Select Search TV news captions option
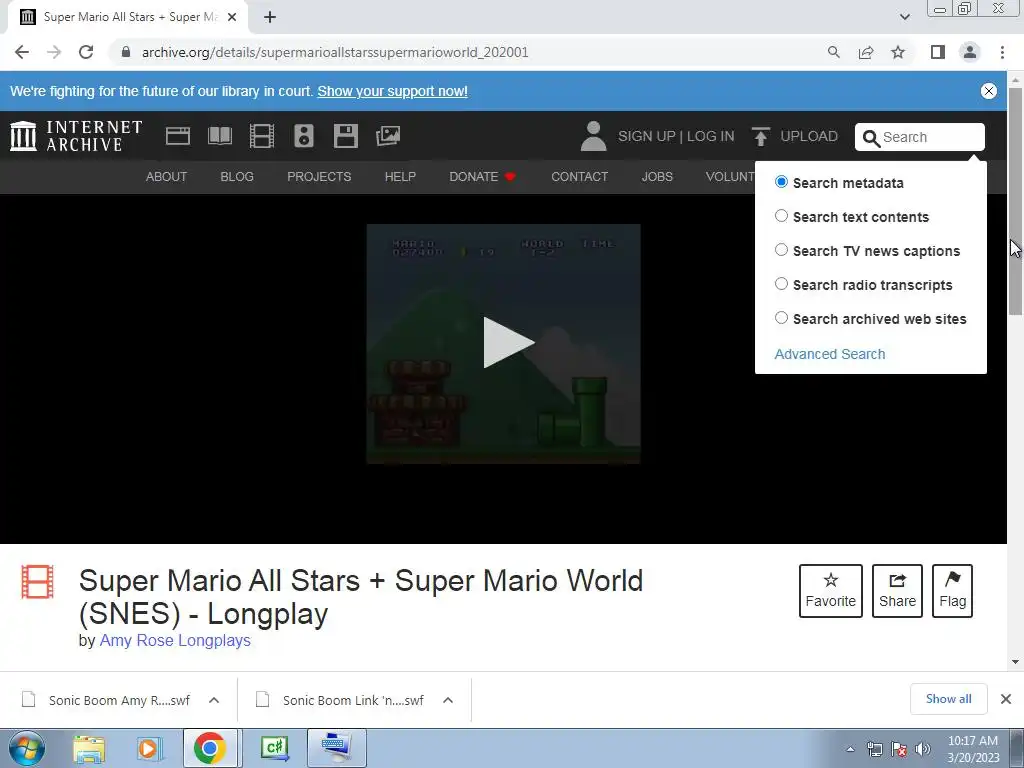 [781, 249]
